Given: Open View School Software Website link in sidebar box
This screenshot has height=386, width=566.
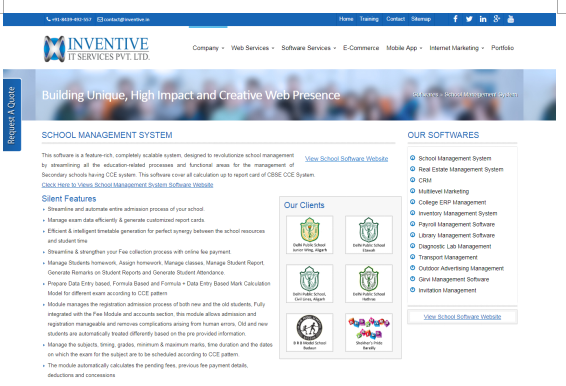Looking at the screenshot, I should coord(462,317).
